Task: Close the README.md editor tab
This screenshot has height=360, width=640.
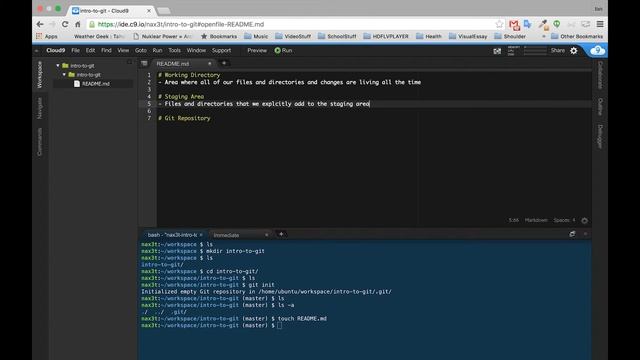Action: point(210,64)
